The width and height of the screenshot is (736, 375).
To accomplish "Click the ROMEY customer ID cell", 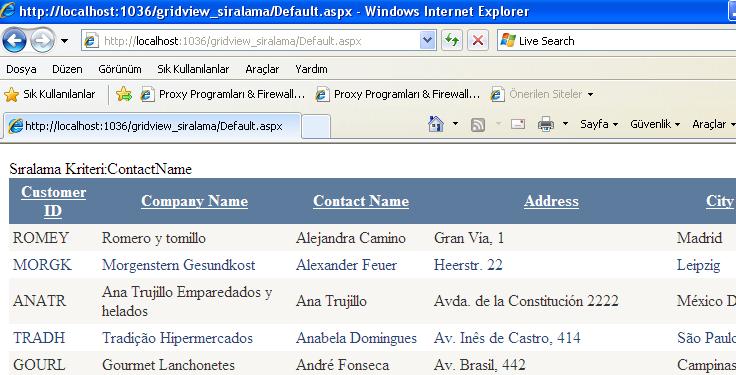I will (x=41, y=238).
